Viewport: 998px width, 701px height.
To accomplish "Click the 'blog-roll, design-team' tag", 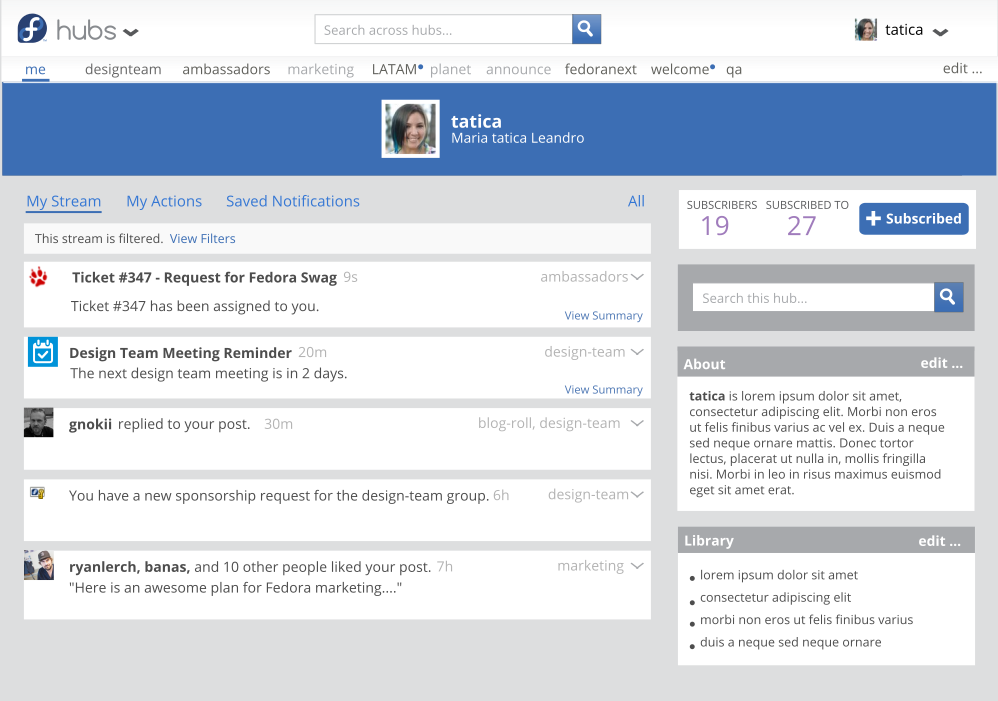I will coord(549,423).
